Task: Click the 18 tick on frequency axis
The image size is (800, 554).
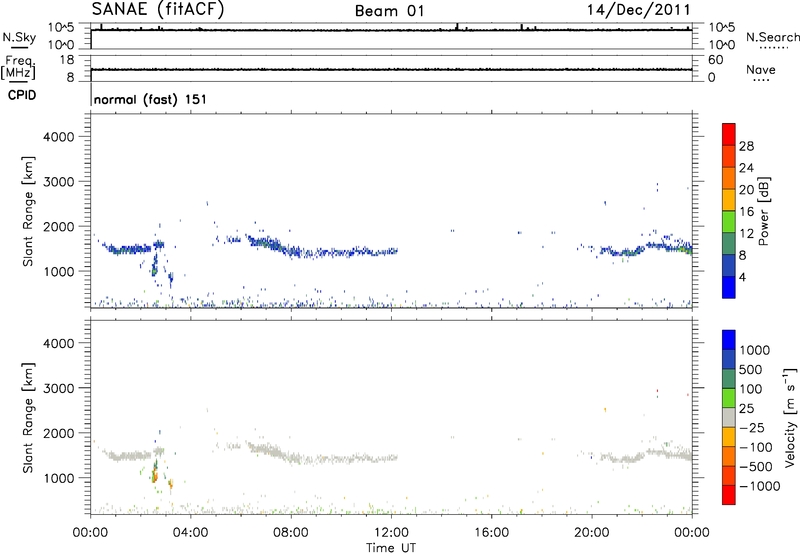Action: point(67,60)
